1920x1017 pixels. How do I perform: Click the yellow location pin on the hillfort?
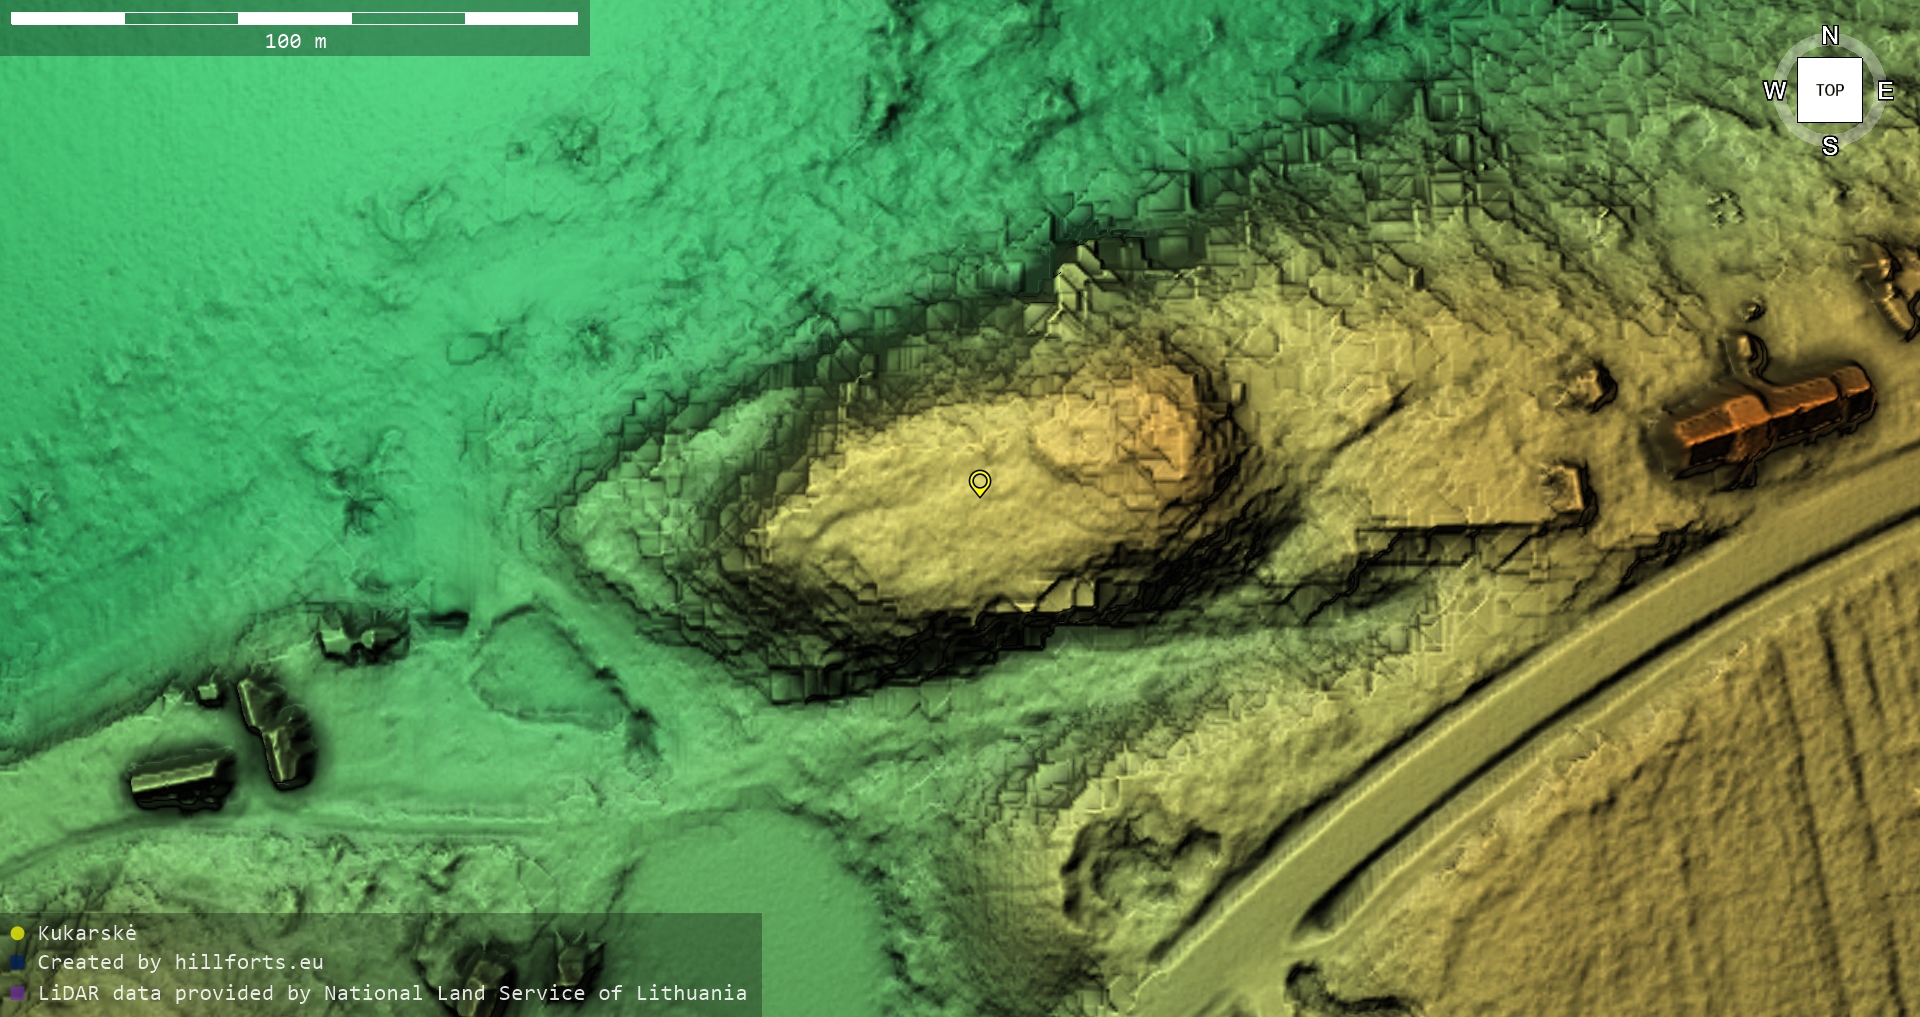(980, 482)
